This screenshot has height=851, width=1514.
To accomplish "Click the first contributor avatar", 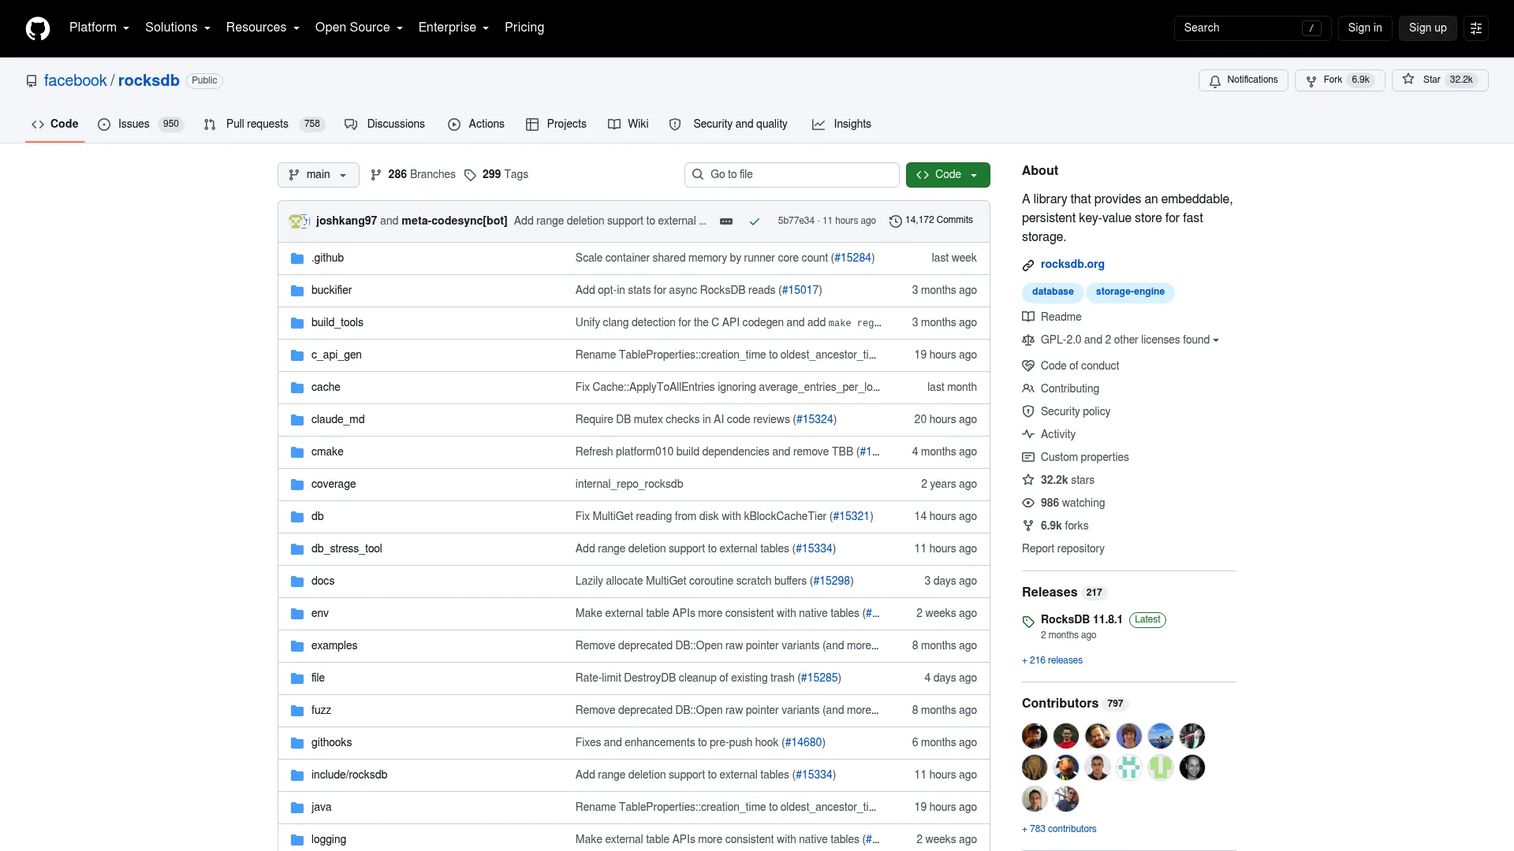I will pos(1034,737).
